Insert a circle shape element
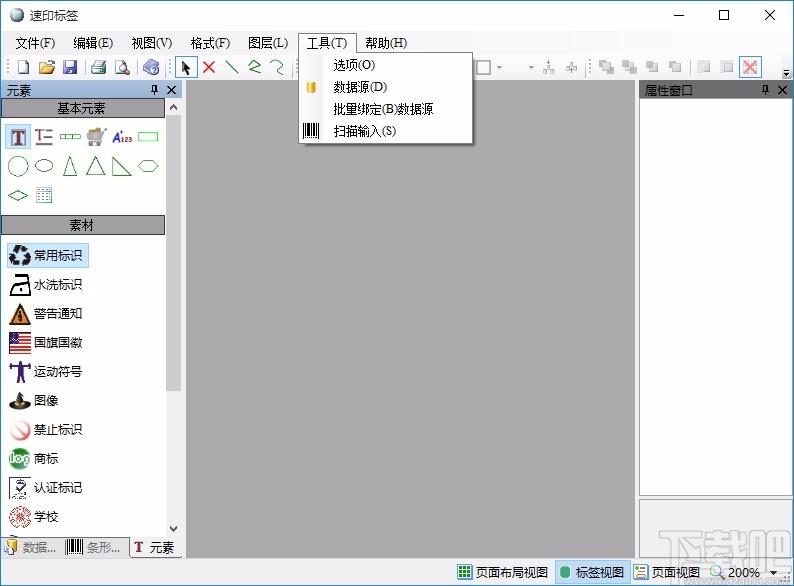 (18, 166)
